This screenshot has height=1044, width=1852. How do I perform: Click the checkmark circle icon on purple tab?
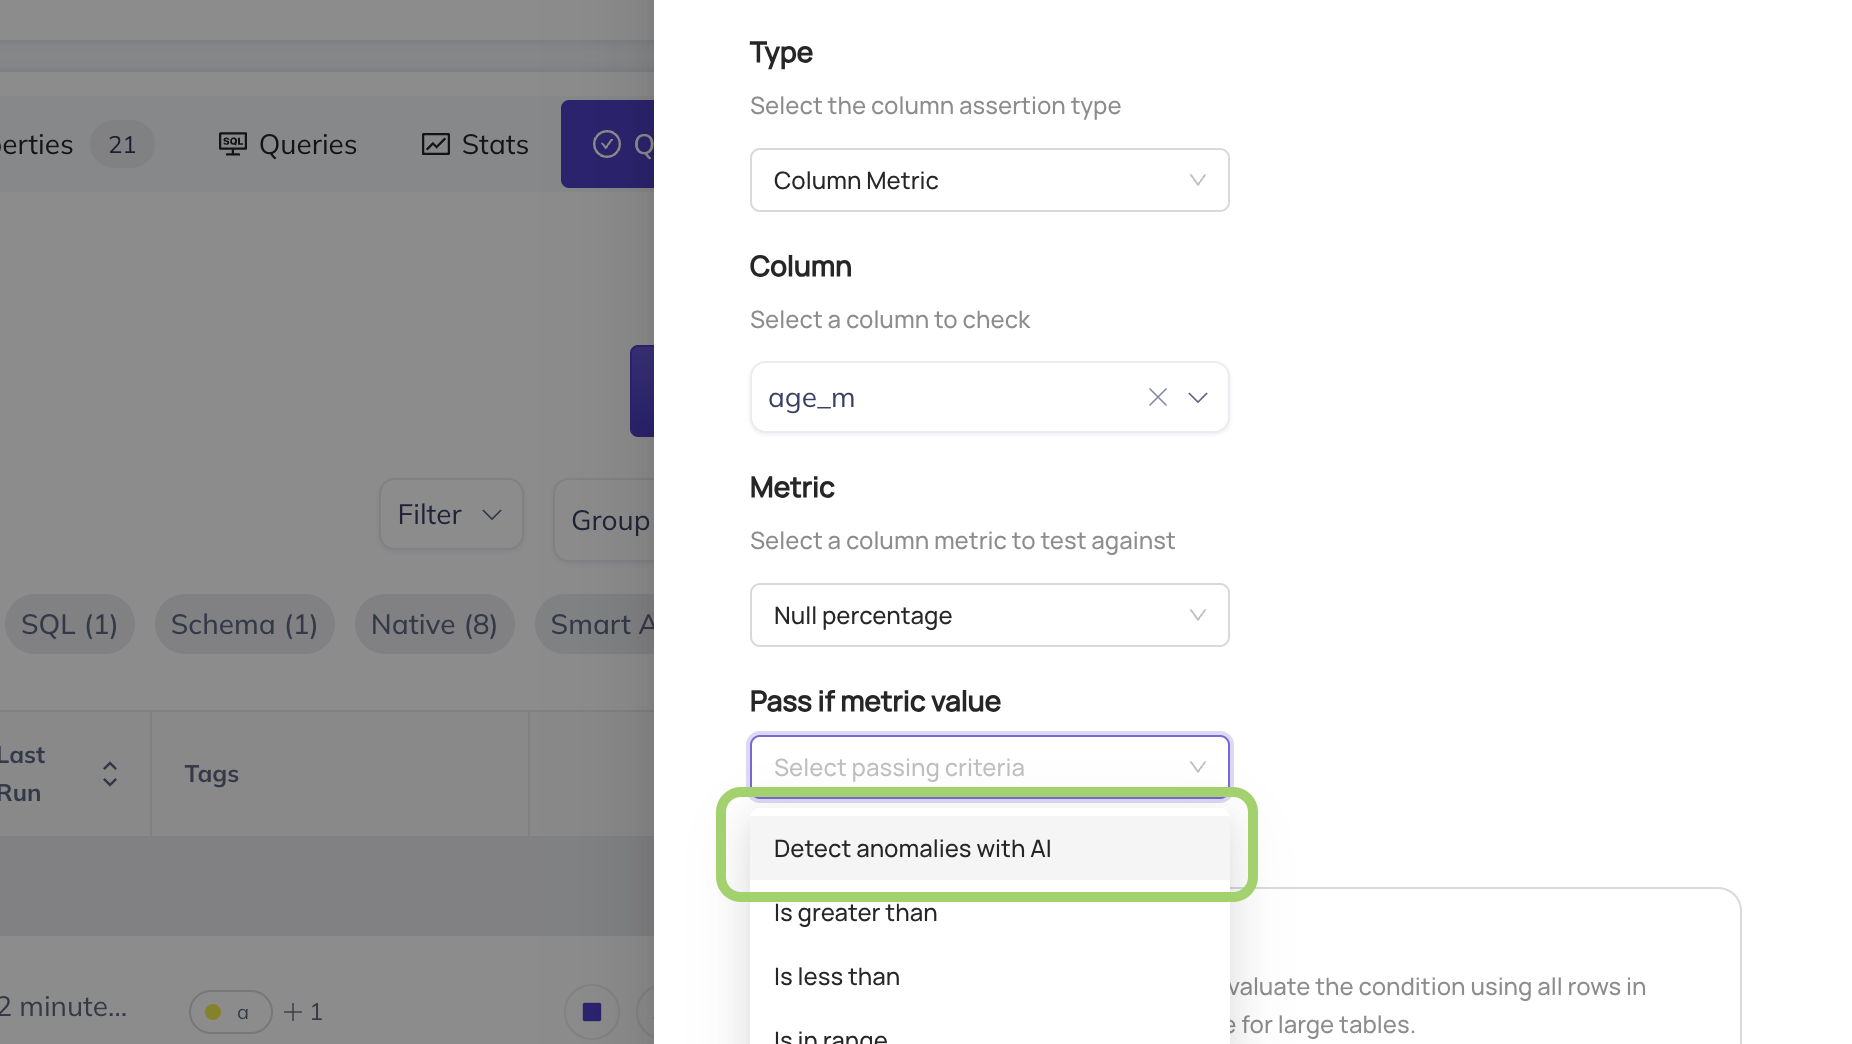pyautogui.click(x=607, y=144)
